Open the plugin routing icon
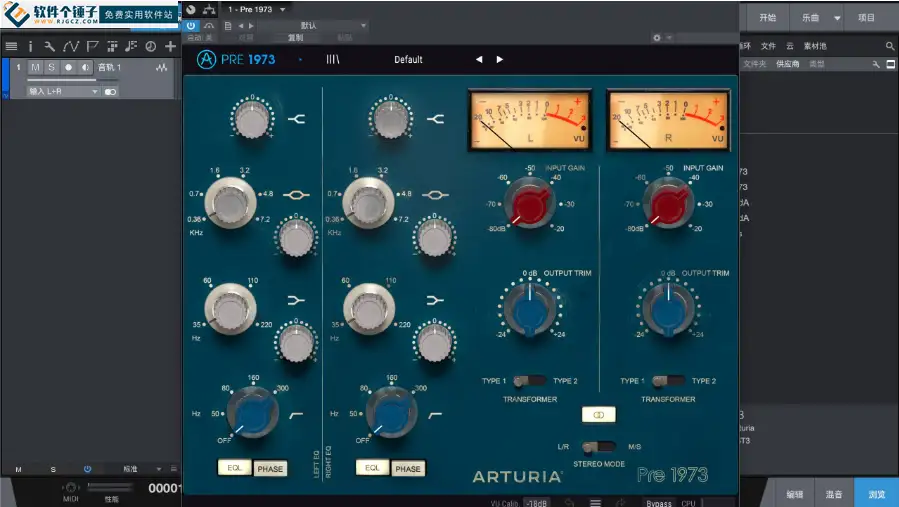This screenshot has height=507, width=899. pos(209,10)
